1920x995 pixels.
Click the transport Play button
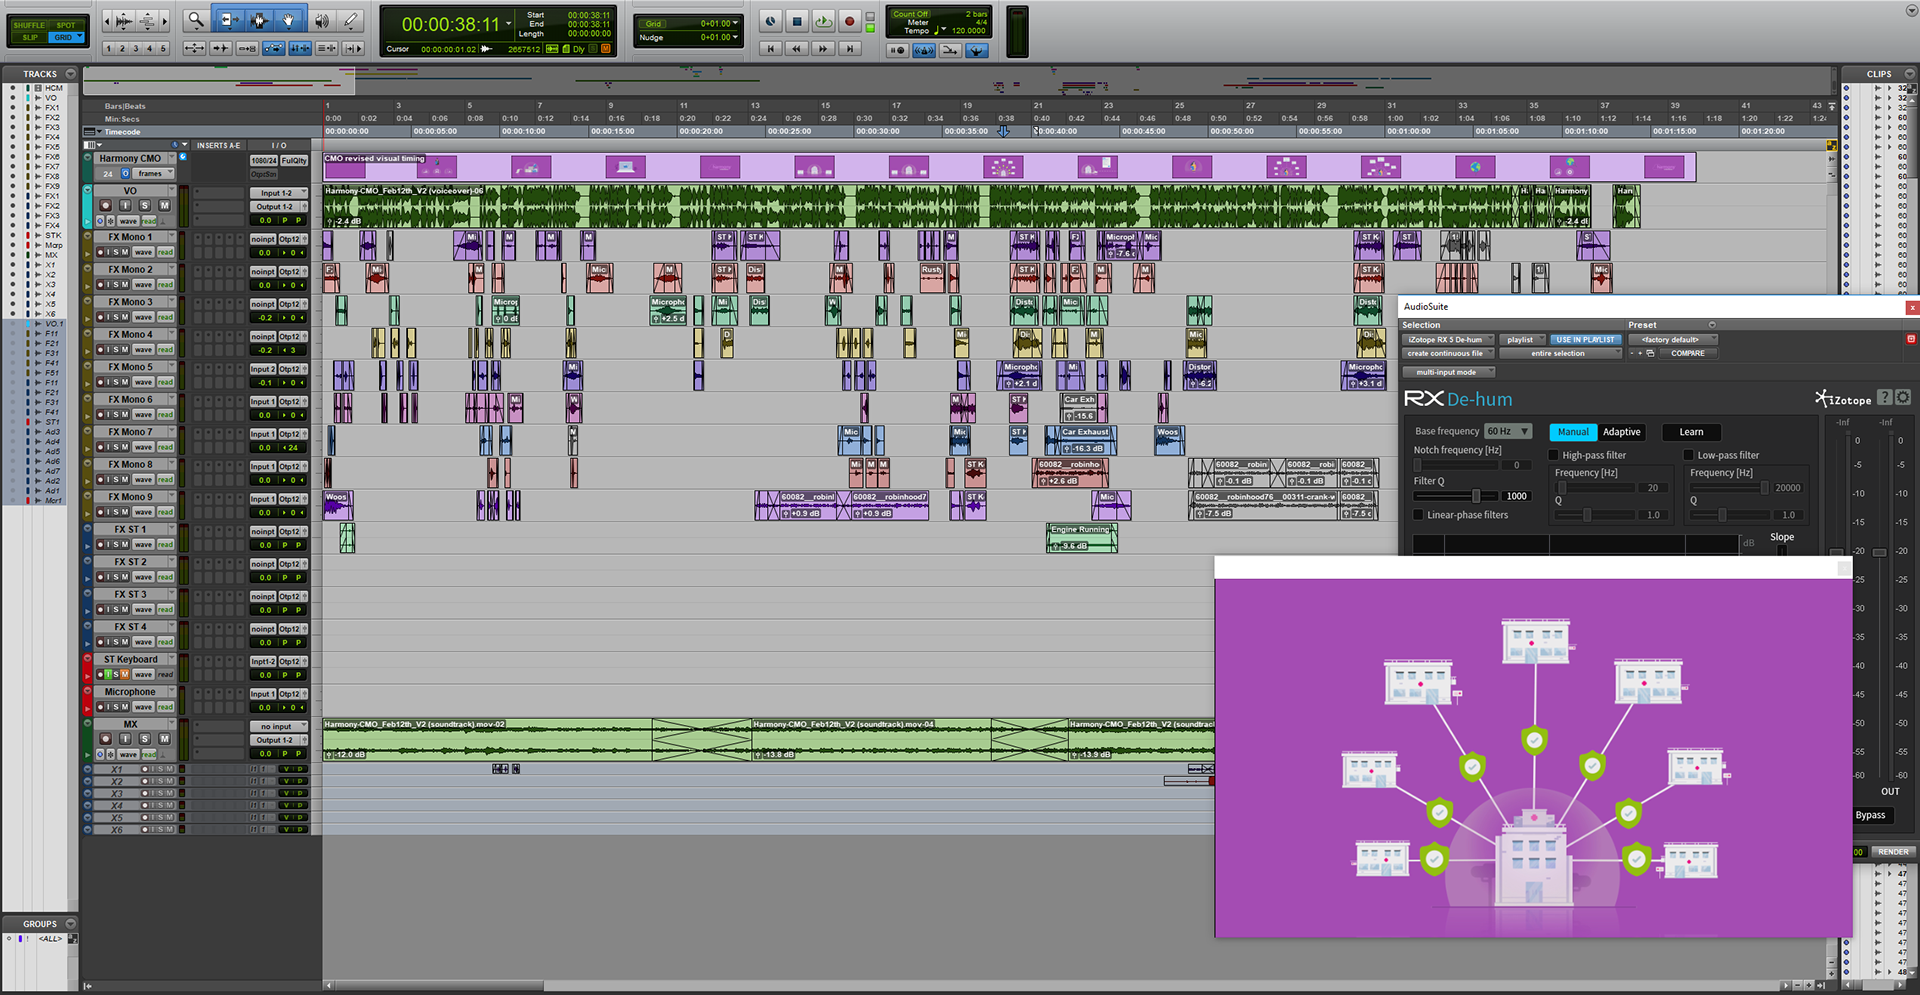[823, 20]
